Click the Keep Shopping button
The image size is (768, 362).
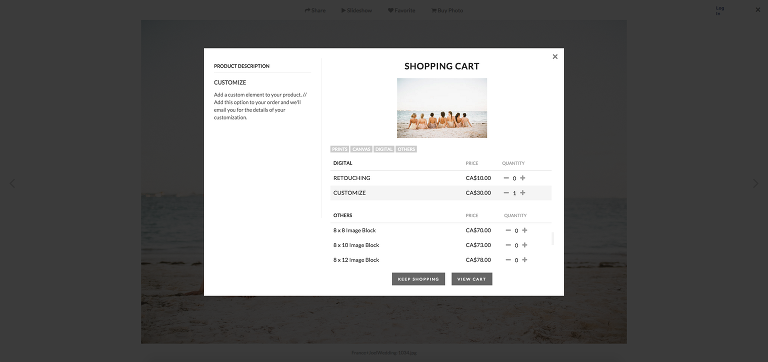pos(418,279)
